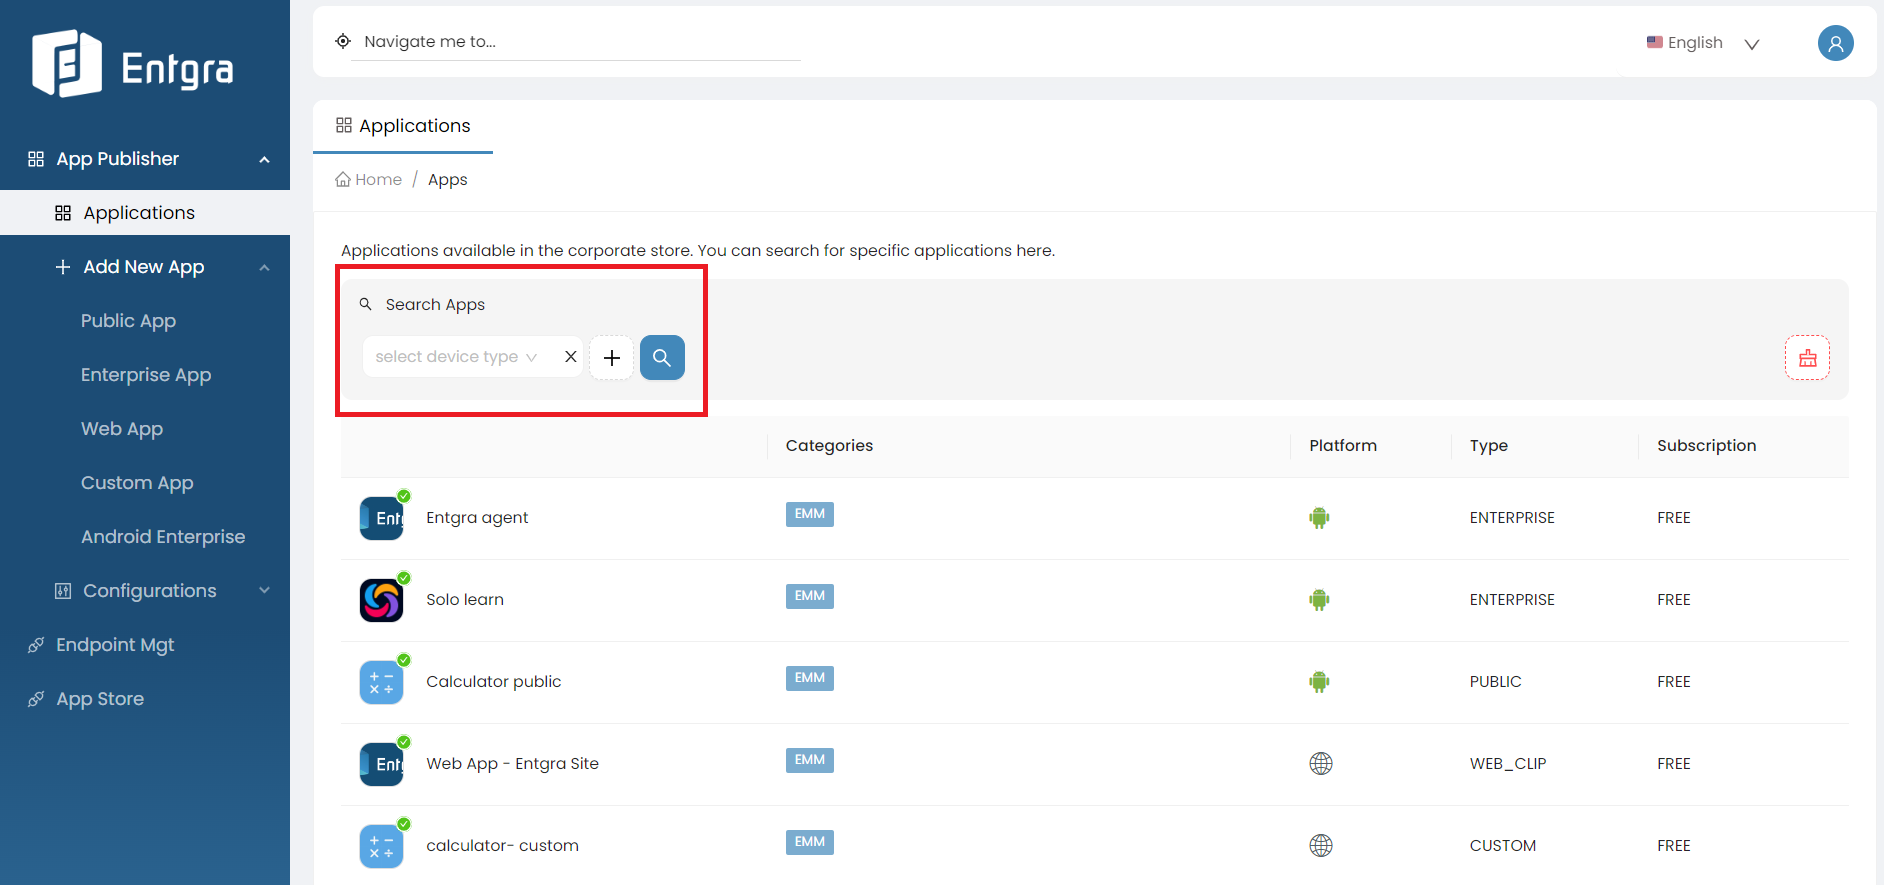This screenshot has height=885, width=1884.
Task: Click EMM category tag for Entgra agent
Action: (x=810, y=514)
